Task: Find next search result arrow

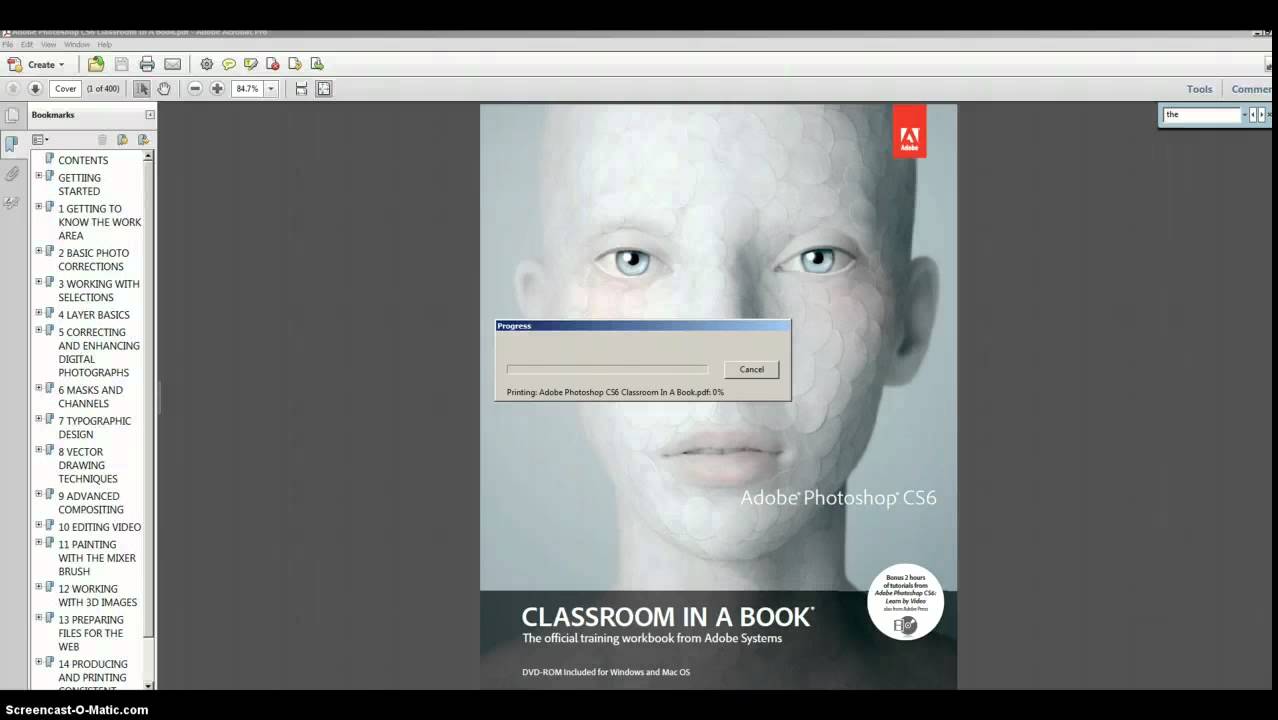Action: click(x=1262, y=115)
